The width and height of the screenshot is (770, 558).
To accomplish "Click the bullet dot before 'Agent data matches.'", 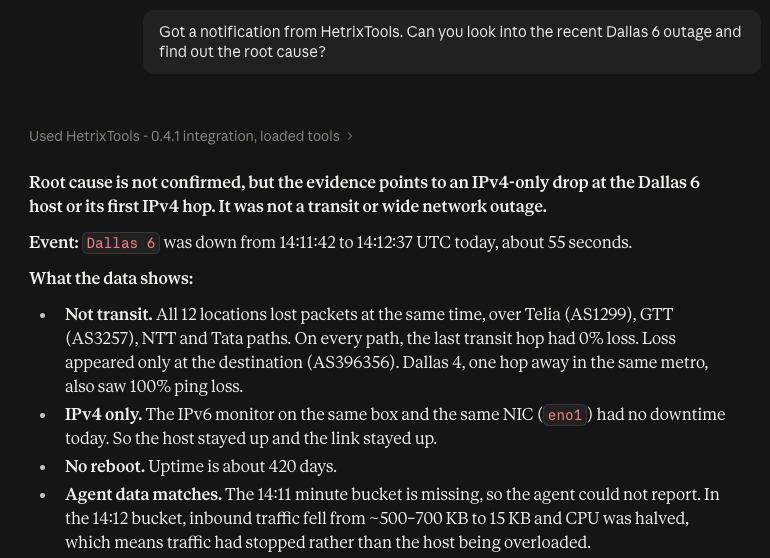I will click(43, 496).
